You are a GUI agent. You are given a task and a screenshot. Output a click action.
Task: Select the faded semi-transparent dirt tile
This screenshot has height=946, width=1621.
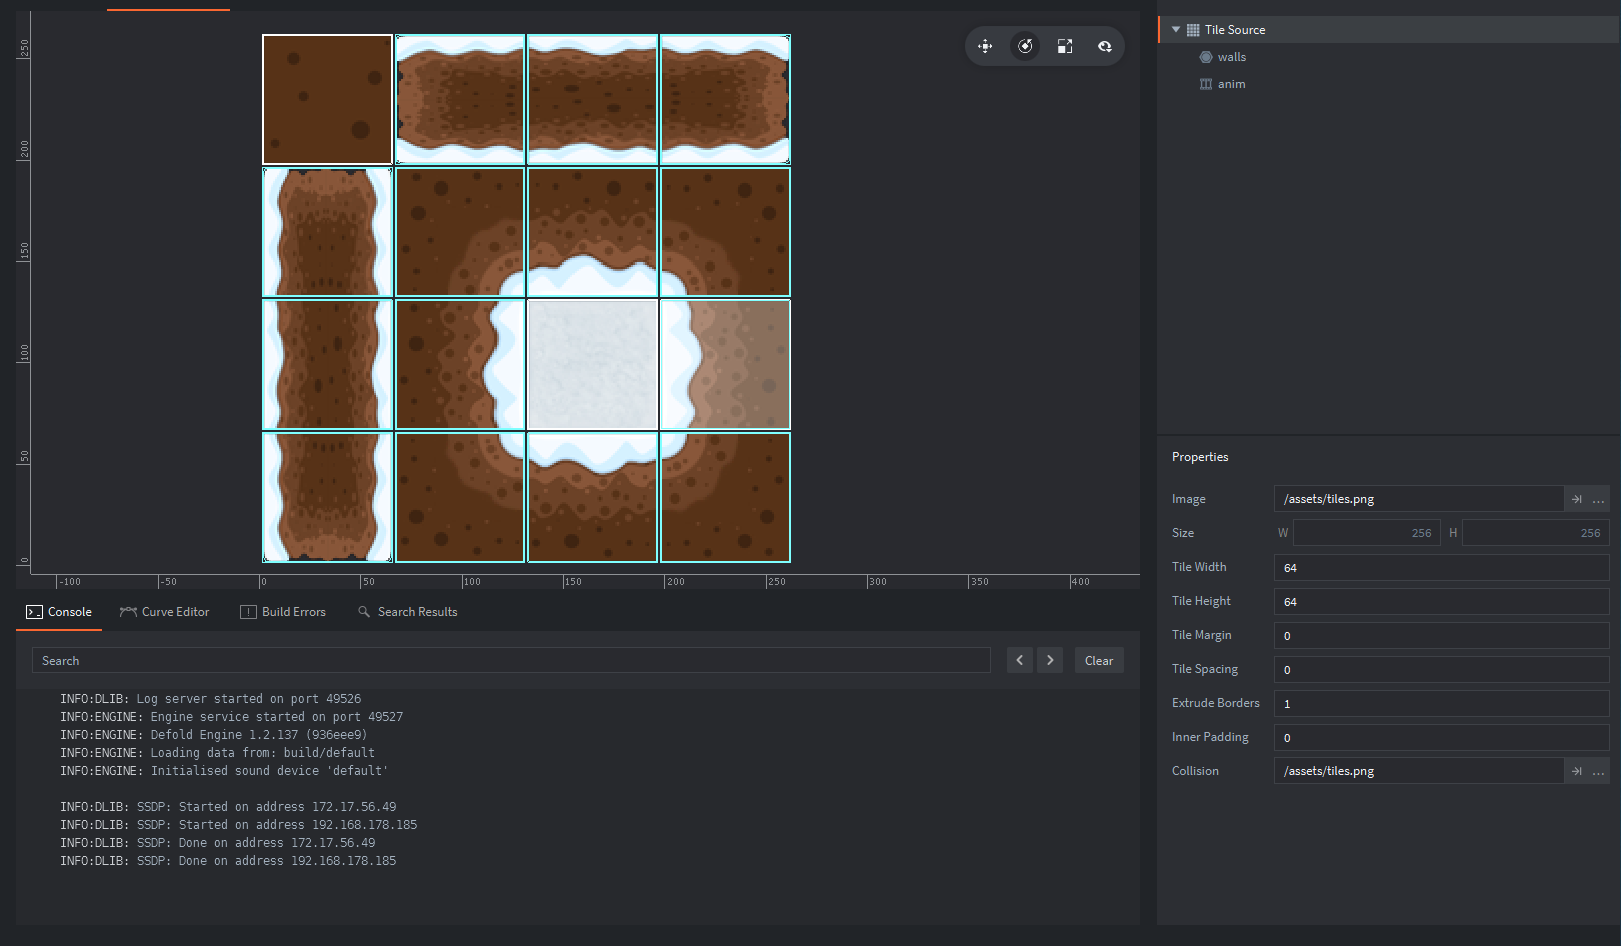click(x=725, y=364)
